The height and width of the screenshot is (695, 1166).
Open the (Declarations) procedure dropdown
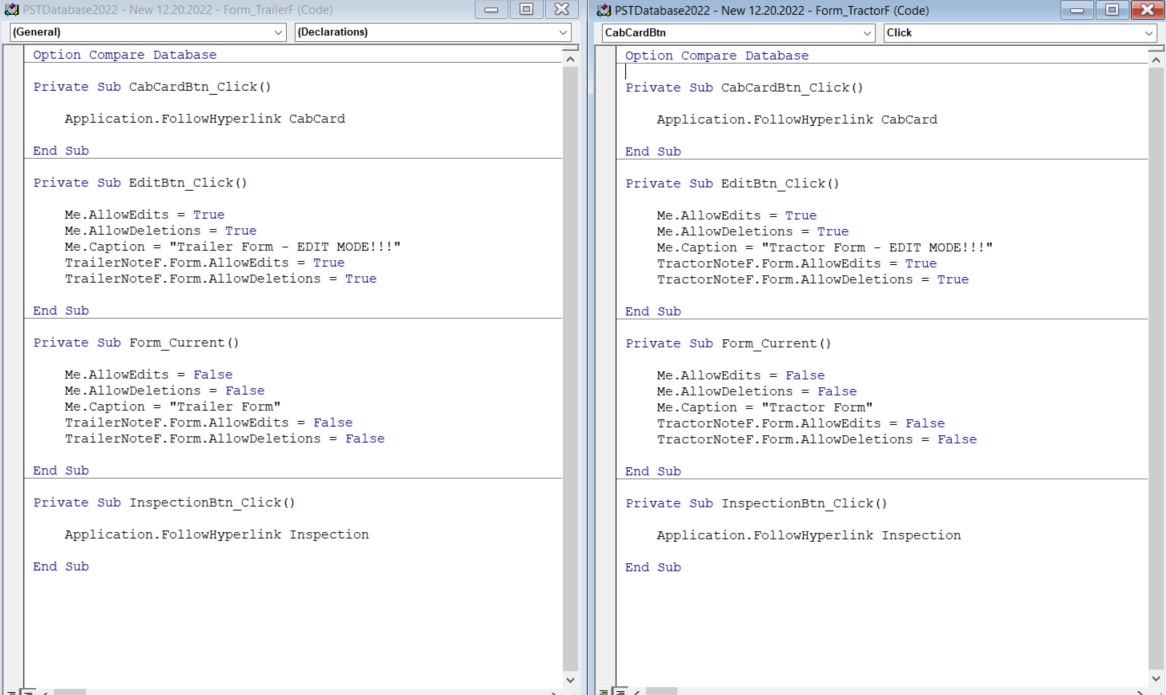(562, 33)
